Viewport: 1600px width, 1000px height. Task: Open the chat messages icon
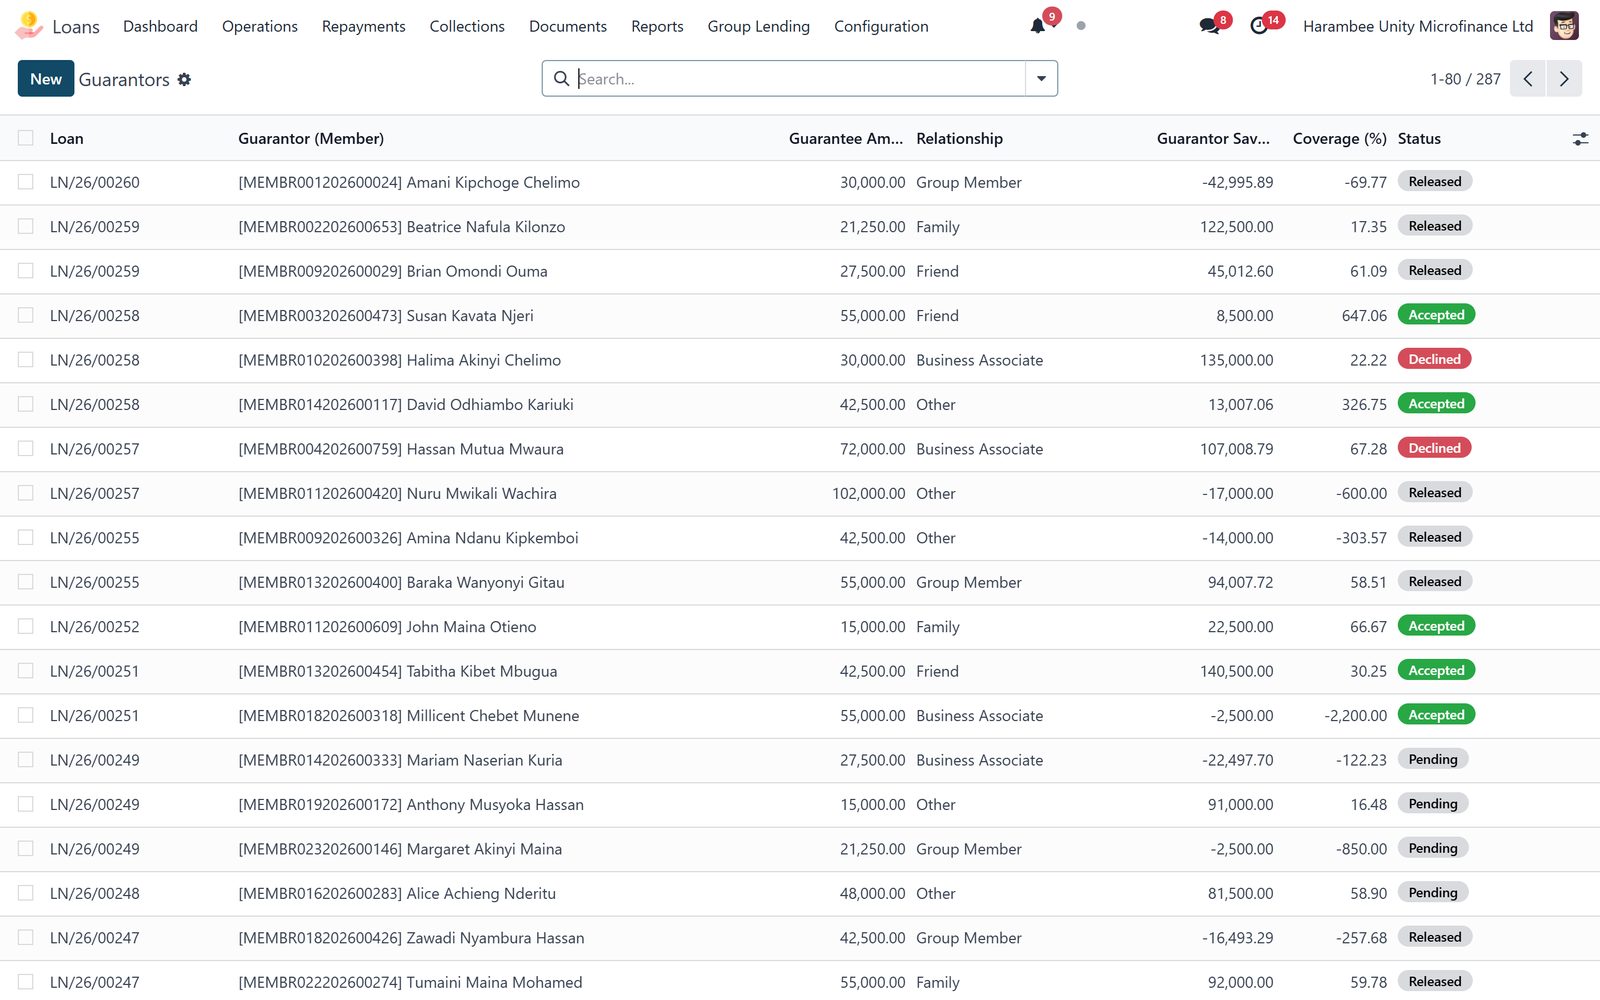click(1209, 26)
